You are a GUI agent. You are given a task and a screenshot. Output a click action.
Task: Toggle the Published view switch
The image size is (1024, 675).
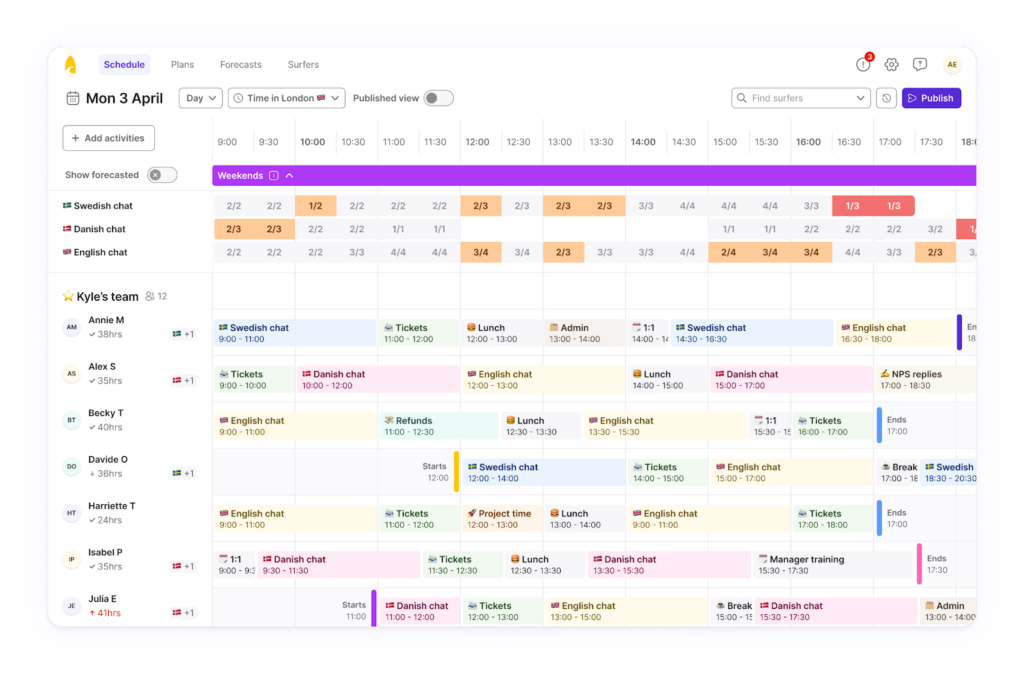coord(438,98)
